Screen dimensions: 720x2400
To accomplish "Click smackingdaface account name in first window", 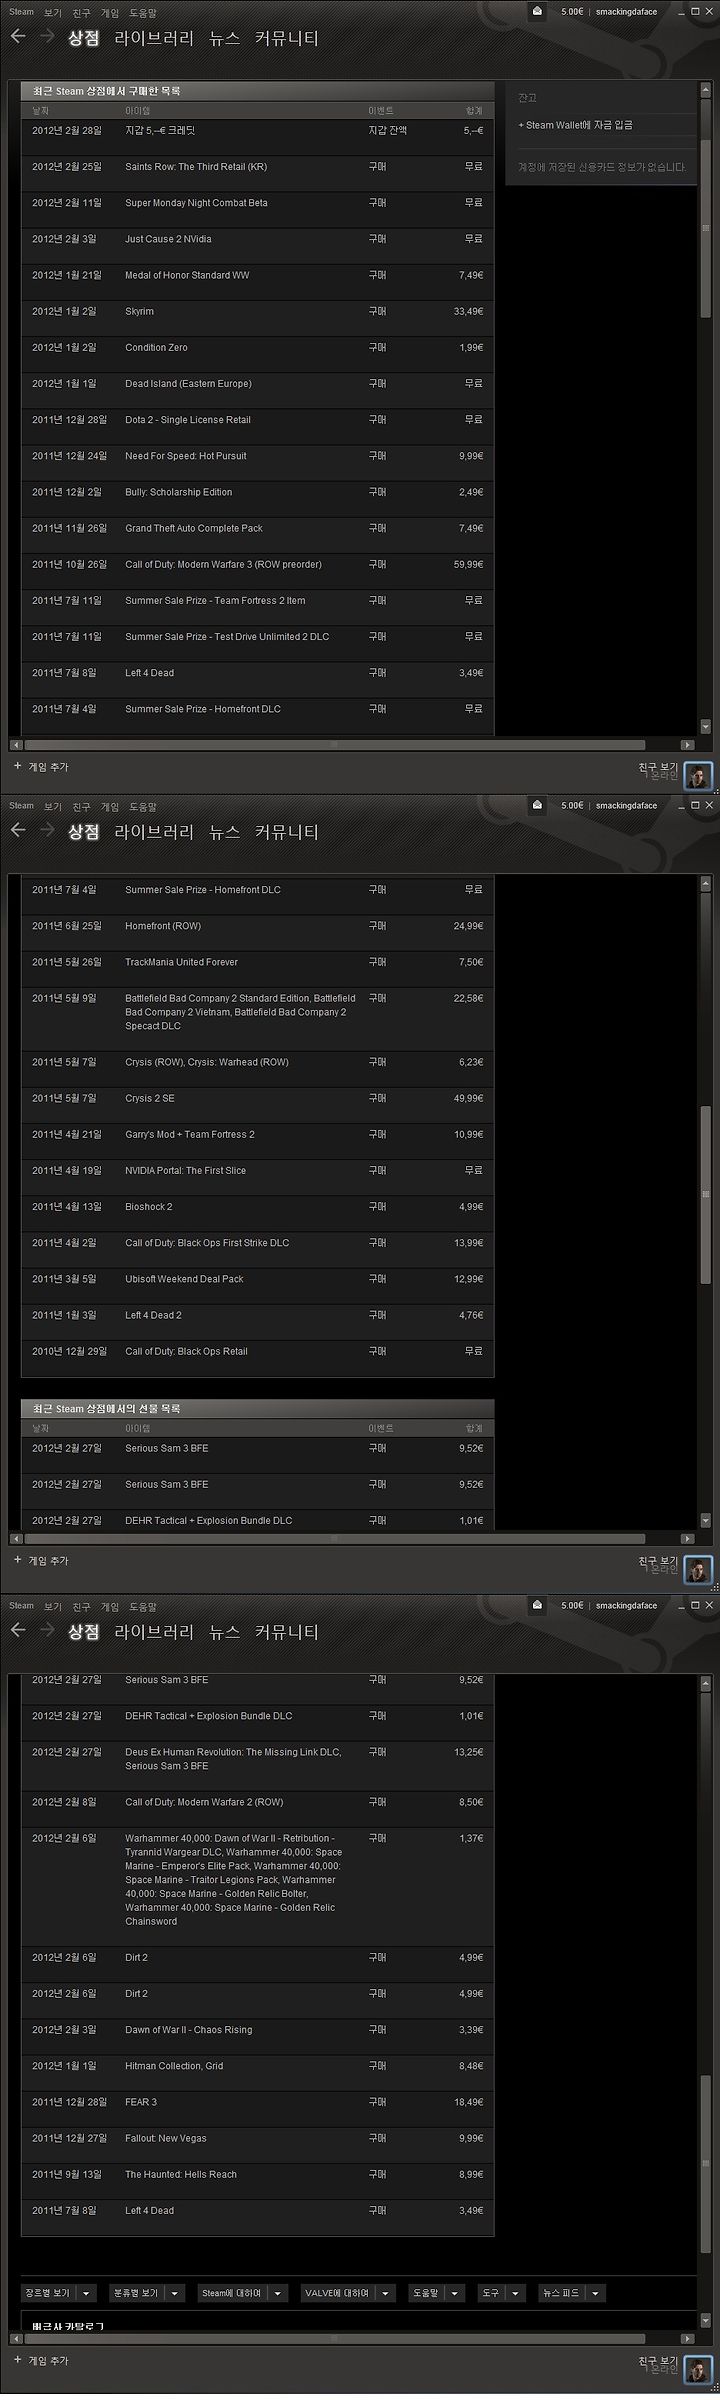I will pos(626,12).
